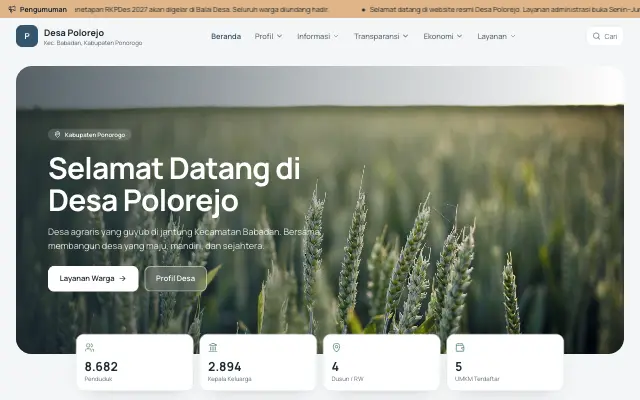
Task: Click the Selamat Datang di Desa Polorejo heading
Action: 174,184
